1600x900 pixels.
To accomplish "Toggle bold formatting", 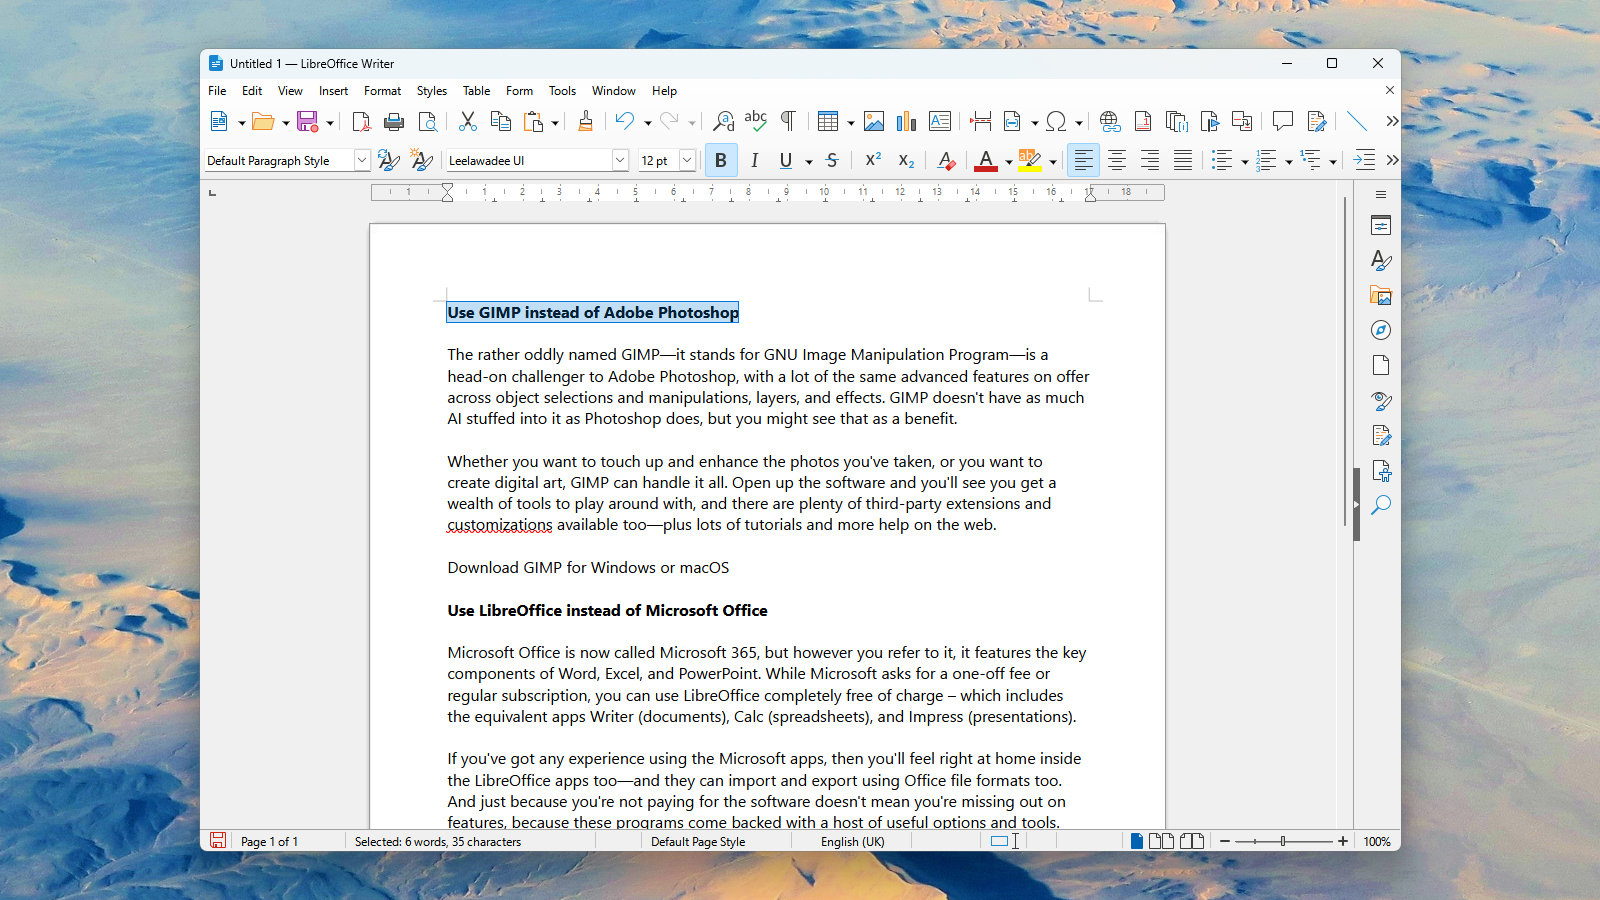I will (721, 160).
